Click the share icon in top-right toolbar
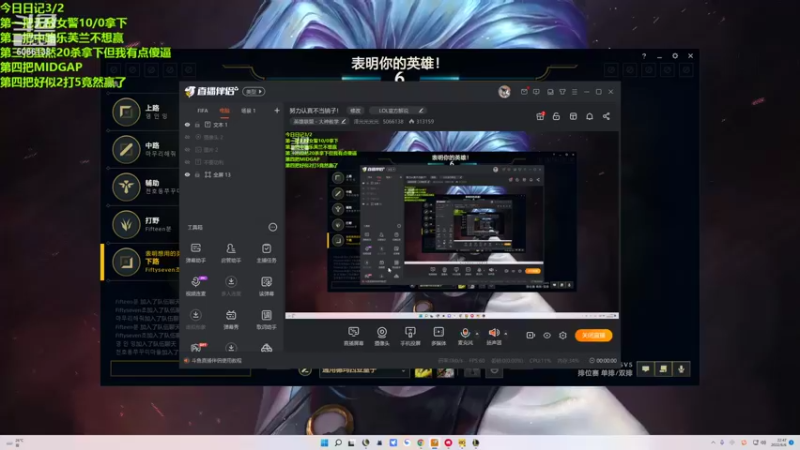Image resolution: width=800 pixels, height=450 pixels. pos(606,116)
